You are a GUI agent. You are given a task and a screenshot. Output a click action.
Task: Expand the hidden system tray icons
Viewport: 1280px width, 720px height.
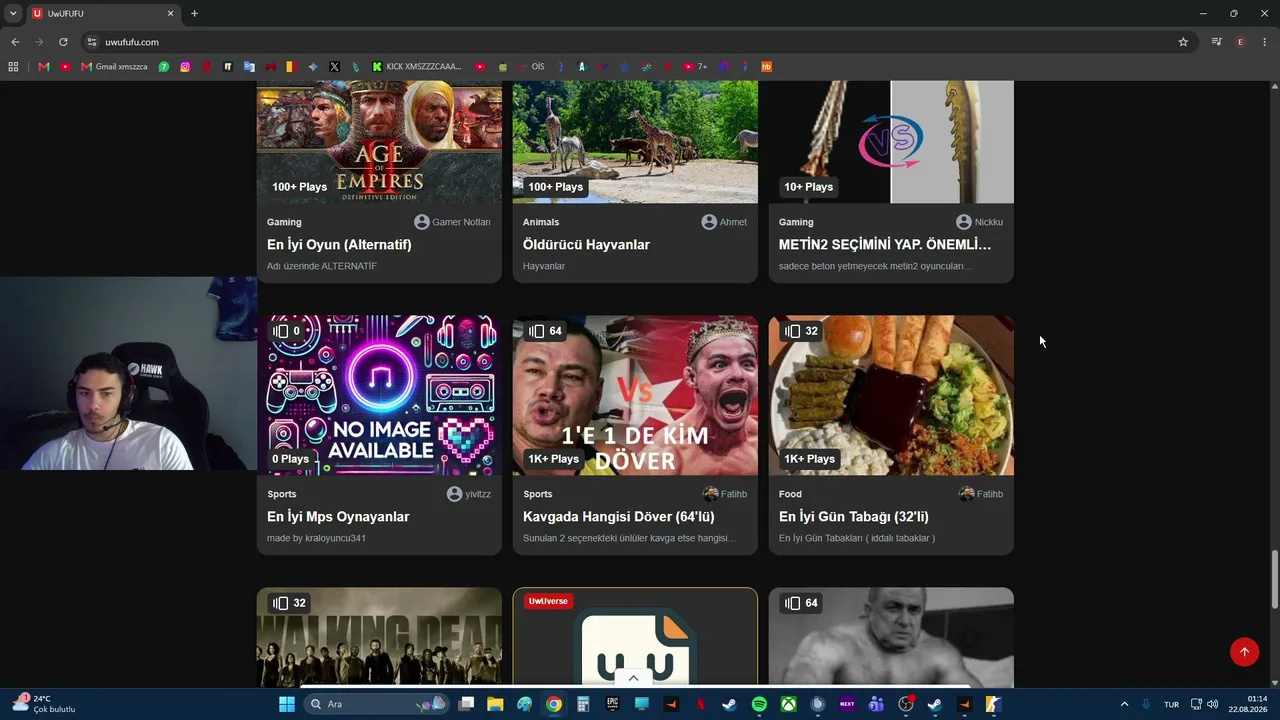(x=1124, y=704)
